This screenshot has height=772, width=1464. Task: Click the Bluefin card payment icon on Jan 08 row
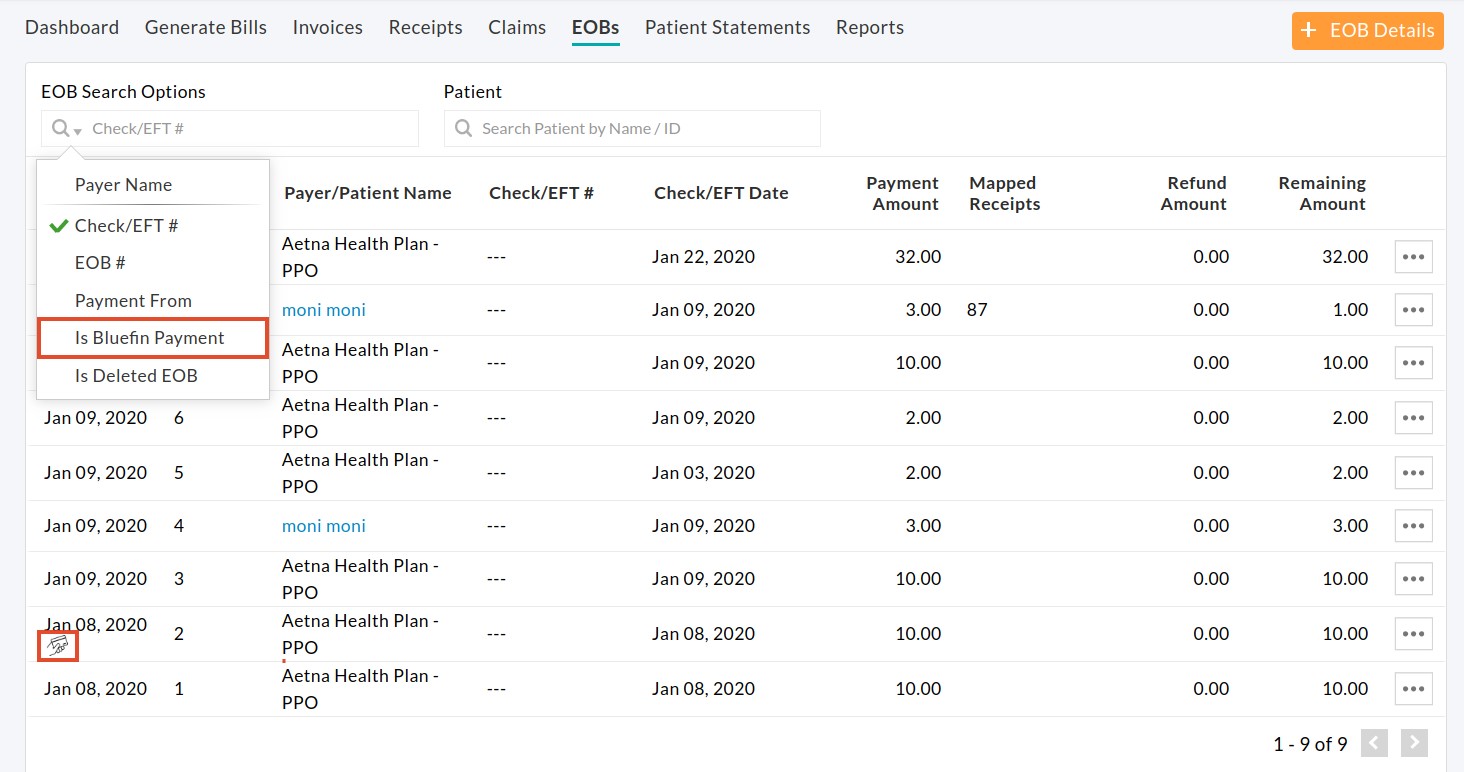tap(57, 645)
